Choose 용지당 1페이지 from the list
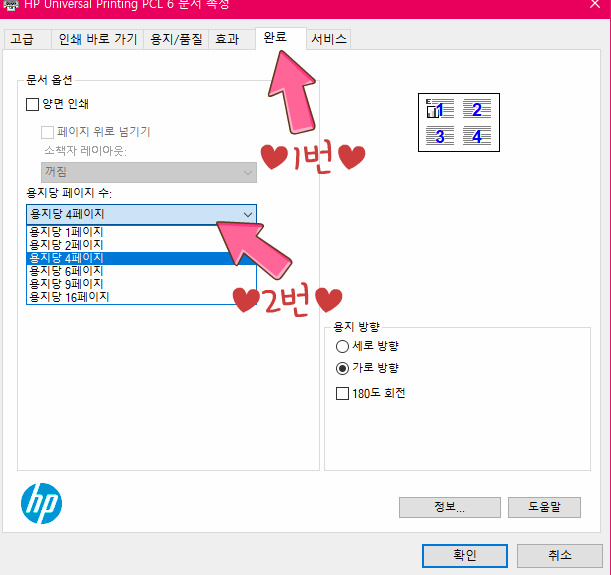The width and height of the screenshot is (611, 575). pos(141,232)
